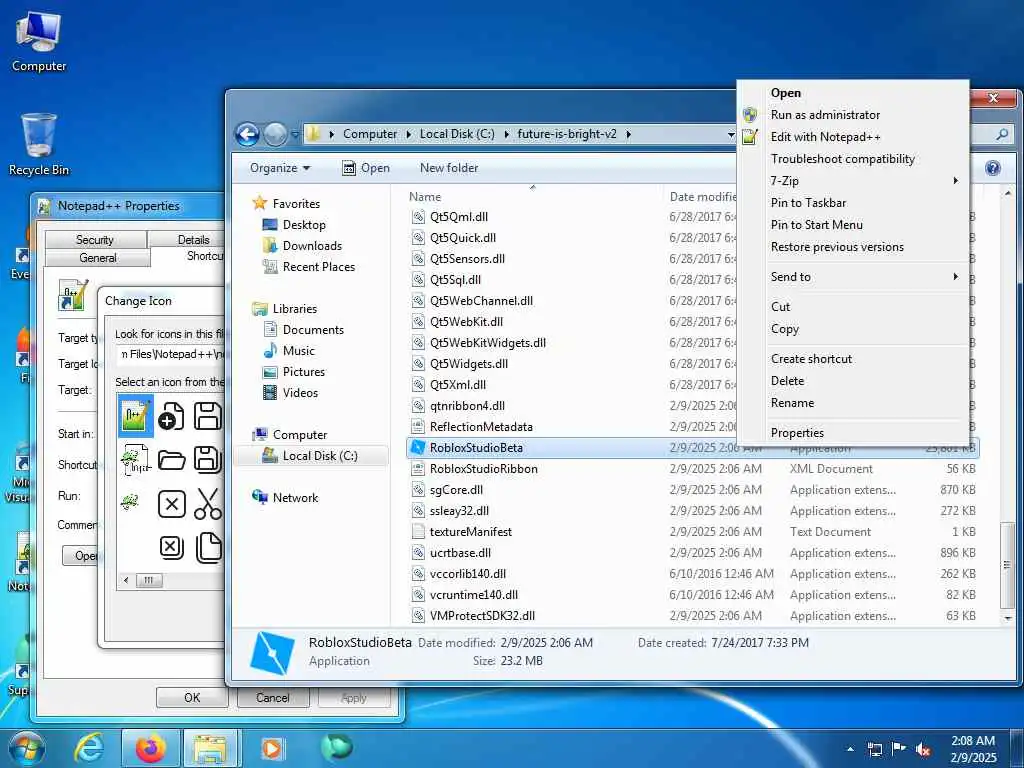Select the textureManifest file
This screenshot has height=768, width=1024.
470,532
